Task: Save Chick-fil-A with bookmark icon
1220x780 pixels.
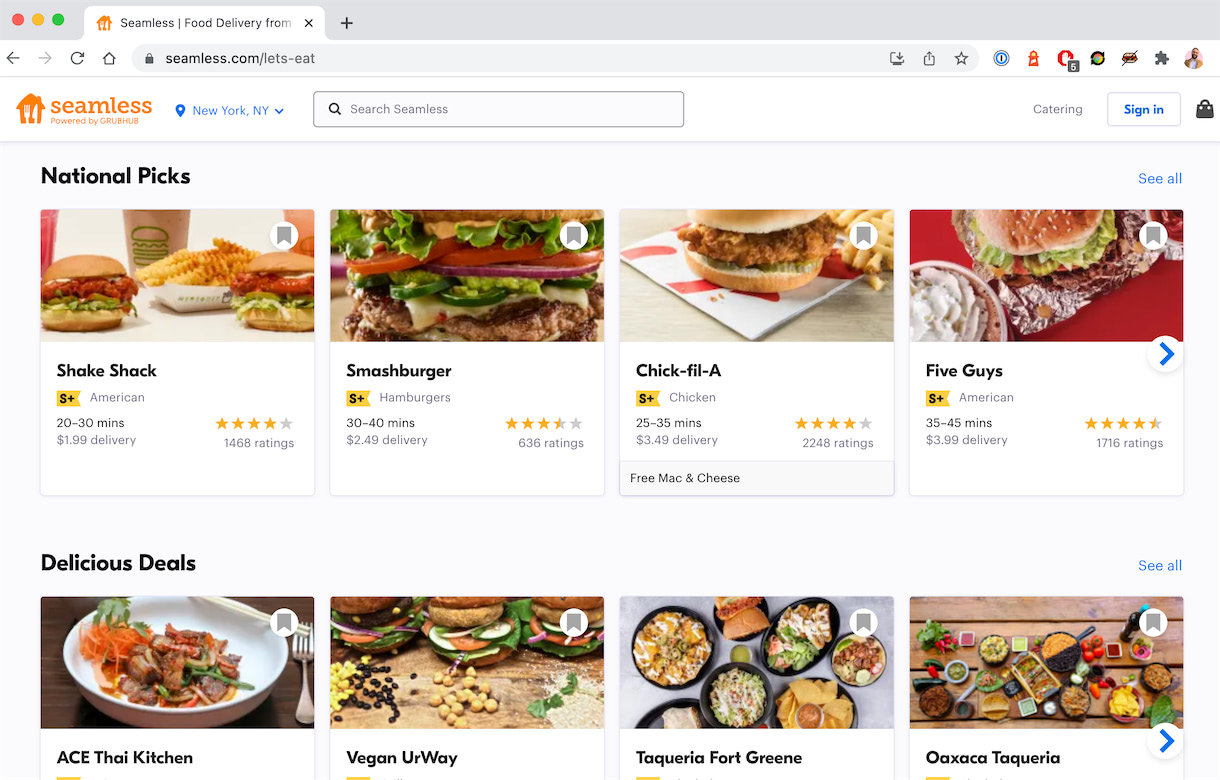Action: pos(863,236)
